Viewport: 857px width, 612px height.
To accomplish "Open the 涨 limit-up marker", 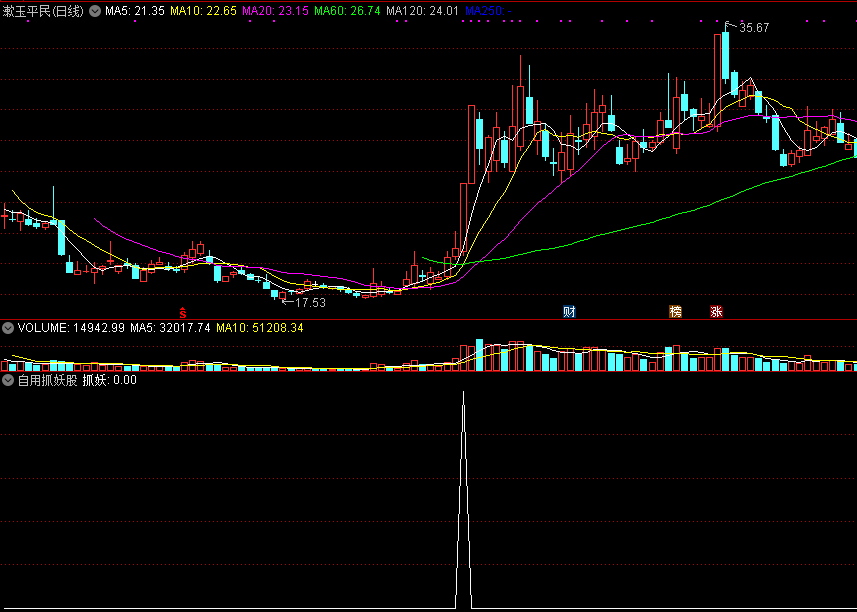I will pos(717,312).
